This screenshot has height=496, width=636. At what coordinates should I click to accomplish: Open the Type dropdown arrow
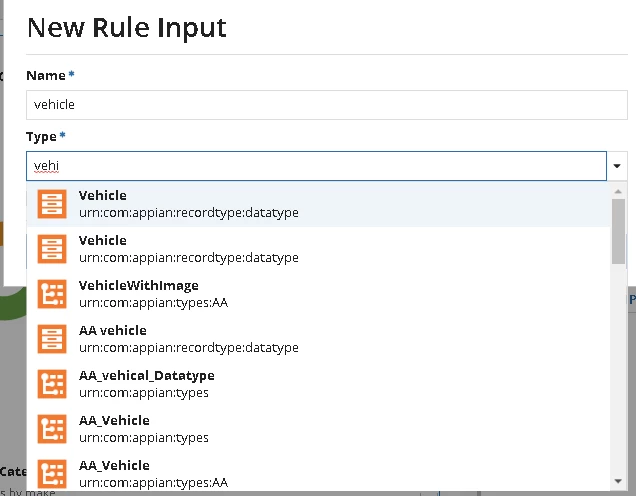617,166
